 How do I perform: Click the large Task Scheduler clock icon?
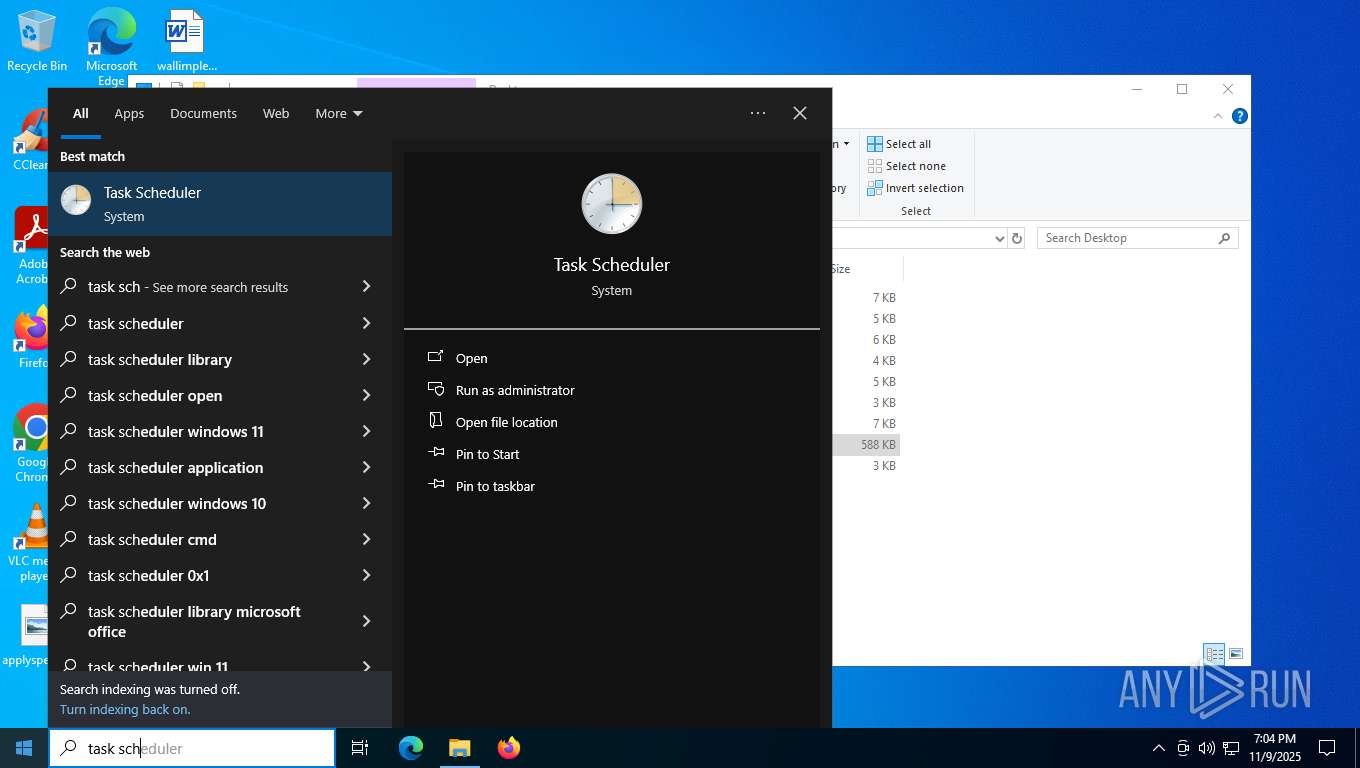[612, 204]
